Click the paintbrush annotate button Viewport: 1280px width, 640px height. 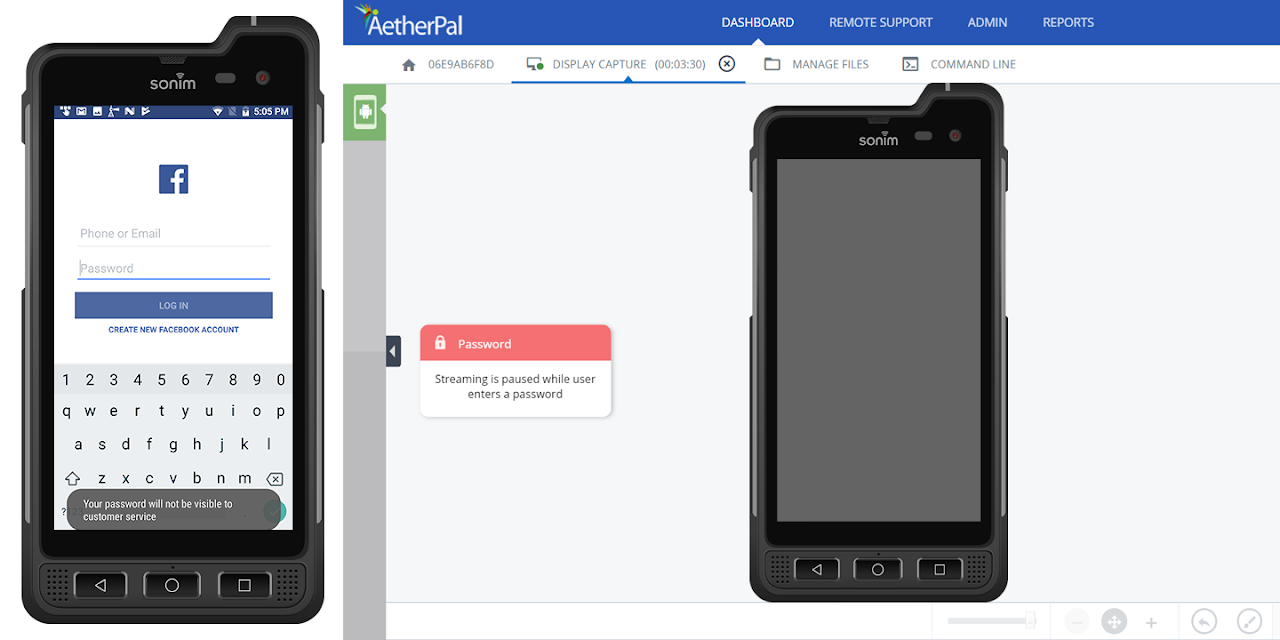(1250, 622)
